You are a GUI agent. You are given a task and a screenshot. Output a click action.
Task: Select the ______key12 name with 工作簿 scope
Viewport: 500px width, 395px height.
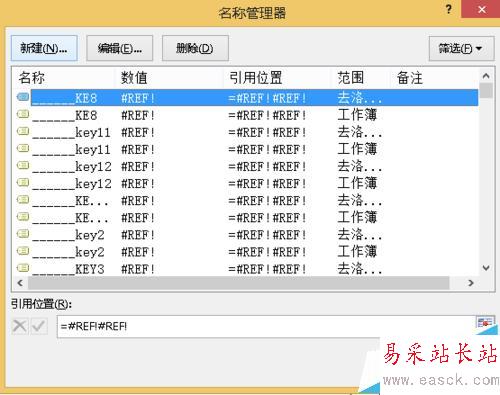[72, 184]
